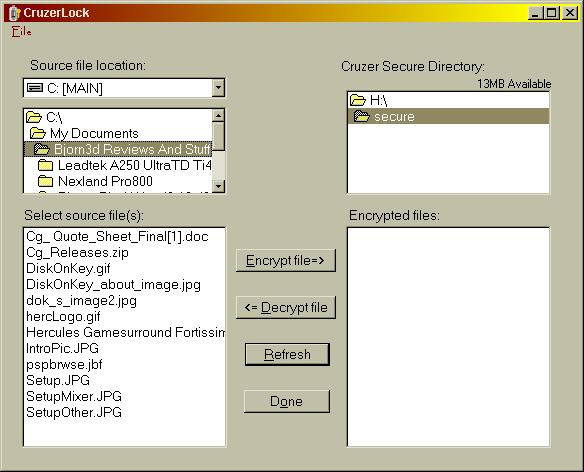Select the My Documents folder text
This screenshot has width=584, height=472.
(x=94, y=133)
